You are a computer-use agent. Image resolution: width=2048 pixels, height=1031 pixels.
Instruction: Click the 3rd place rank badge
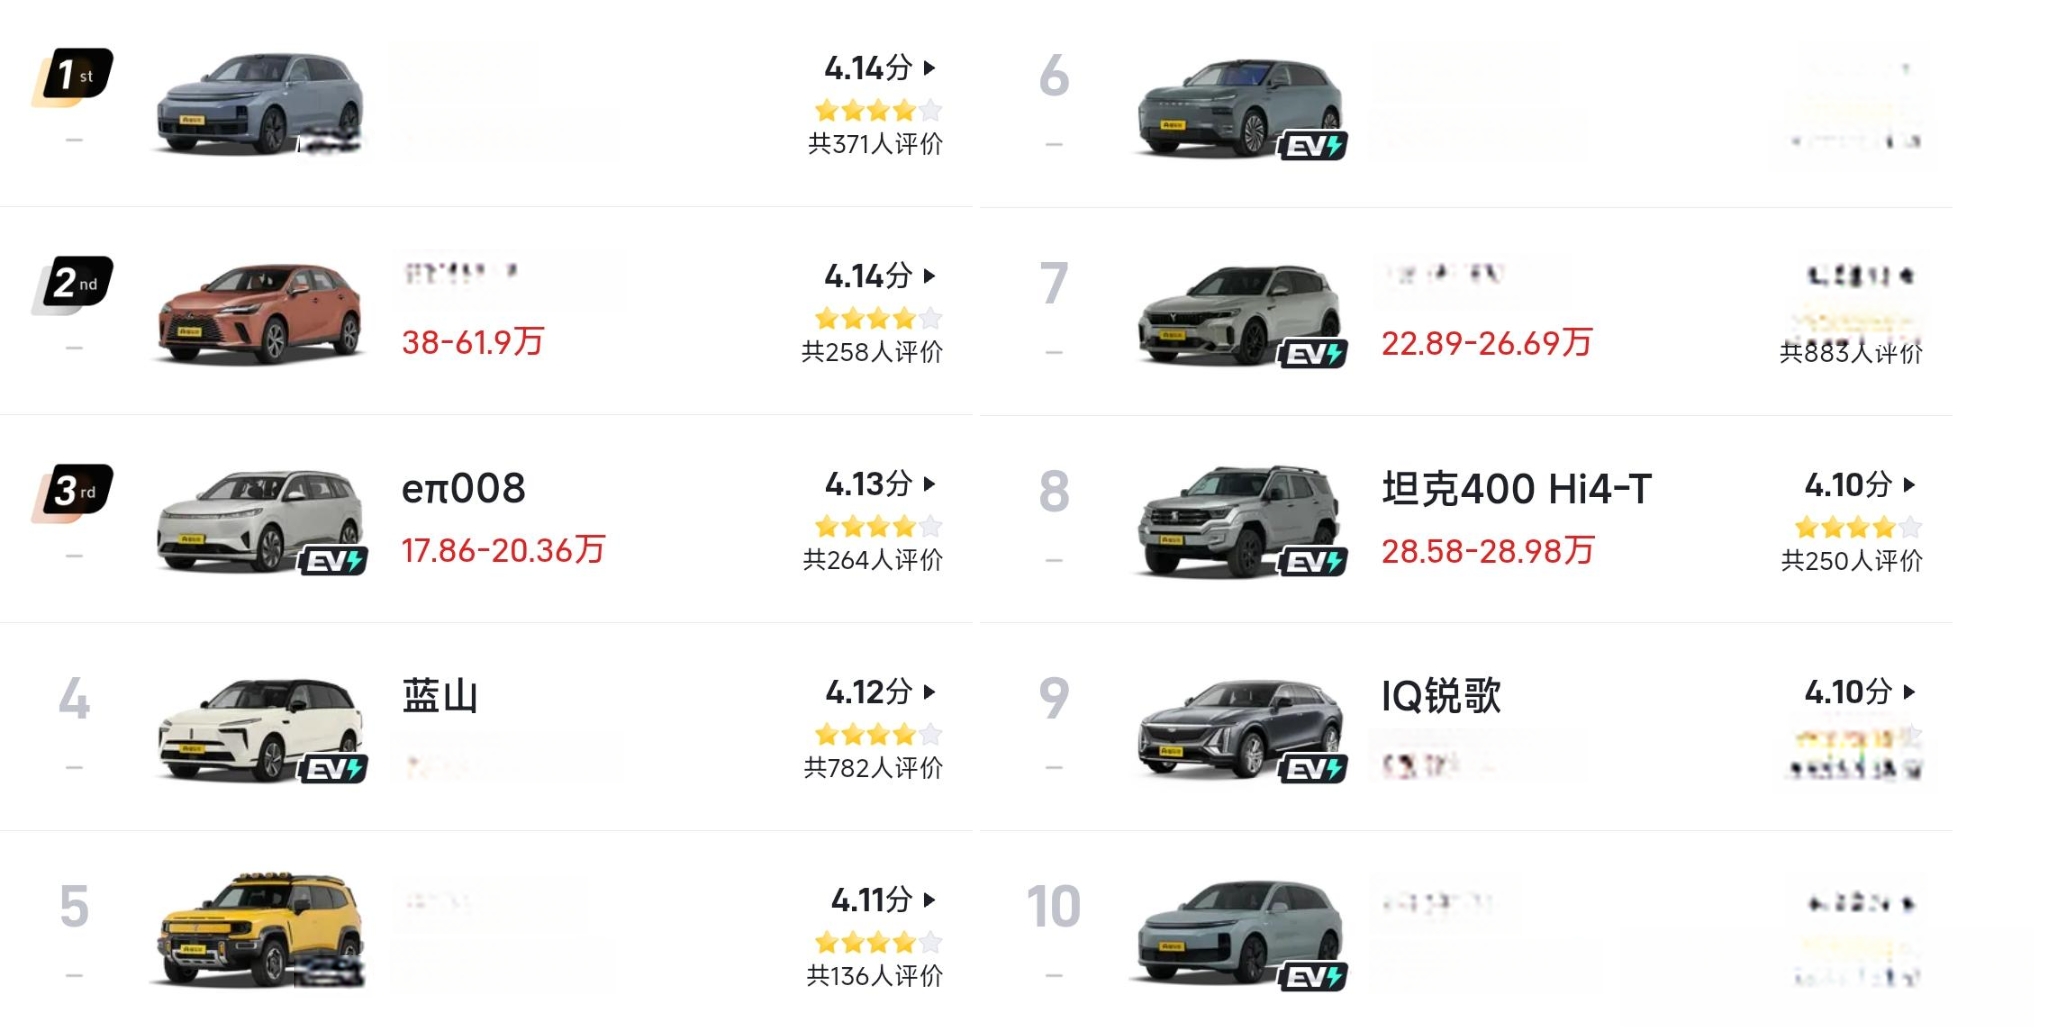(x=72, y=491)
